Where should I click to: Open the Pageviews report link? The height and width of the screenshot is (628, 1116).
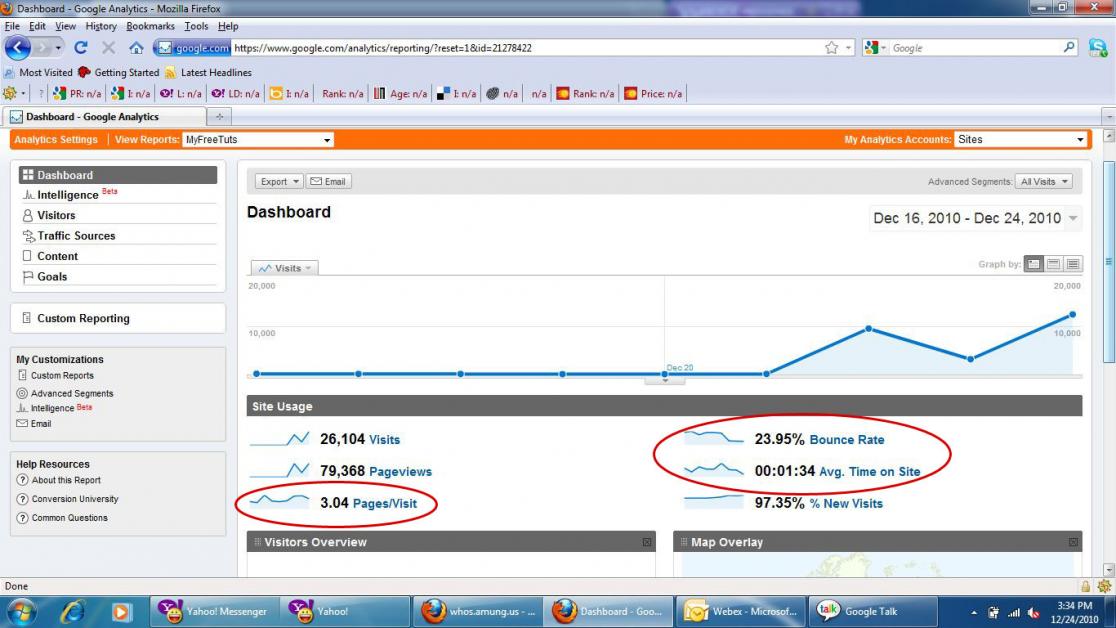pos(400,471)
